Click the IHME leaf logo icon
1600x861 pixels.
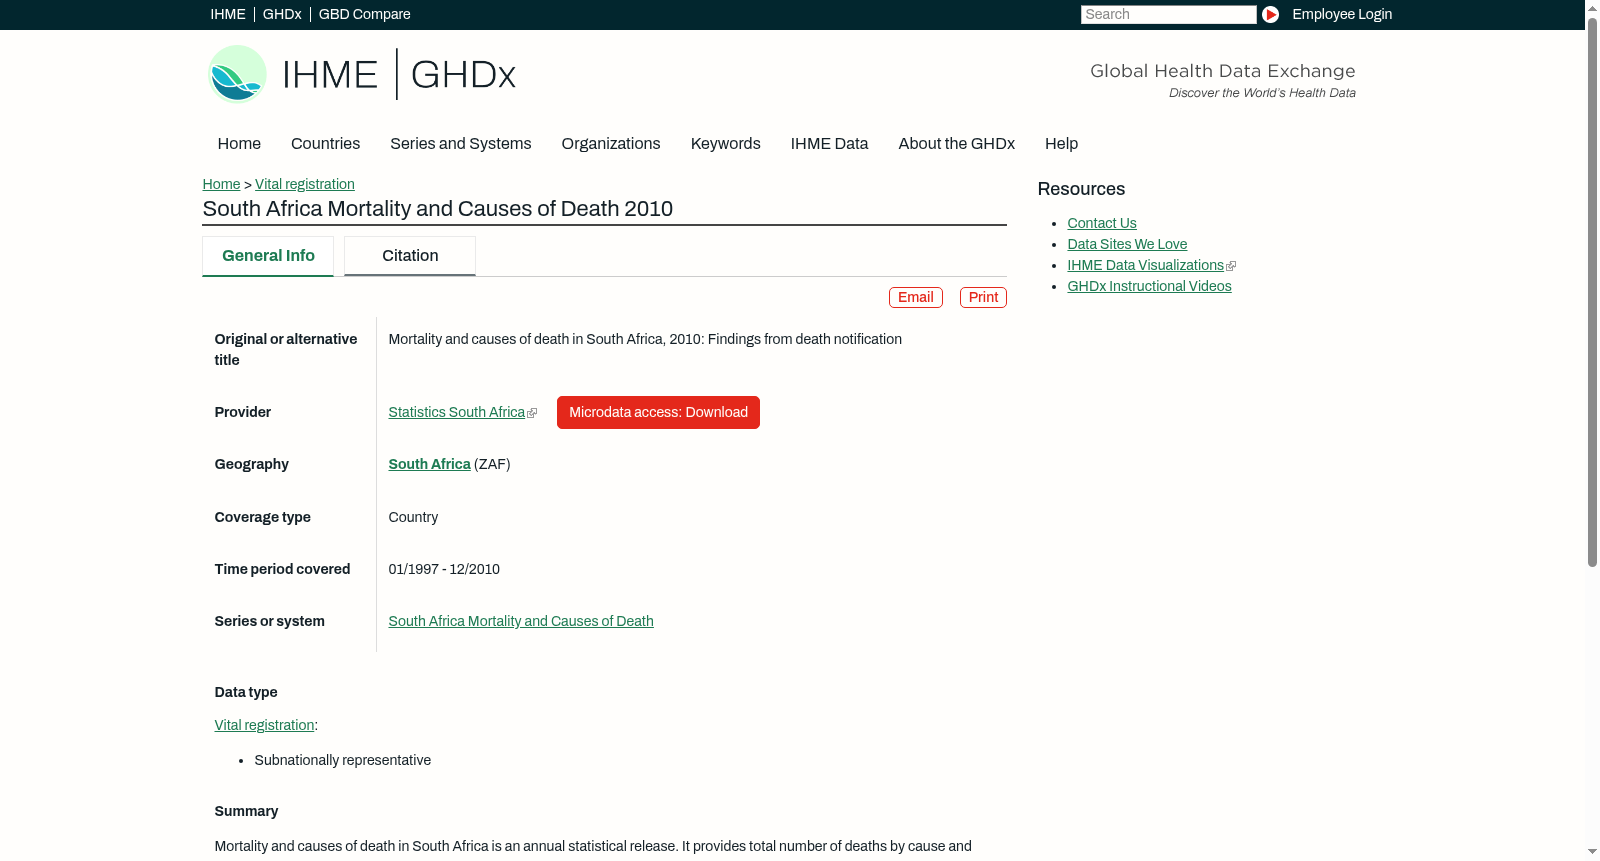point(237,74)
